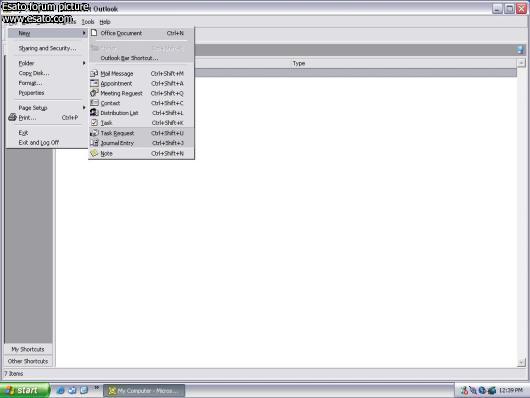Image resolution: width=530 pixels, height=398 pixels.
Task: Choose the Distribution List icon
Action: (94, 113)
